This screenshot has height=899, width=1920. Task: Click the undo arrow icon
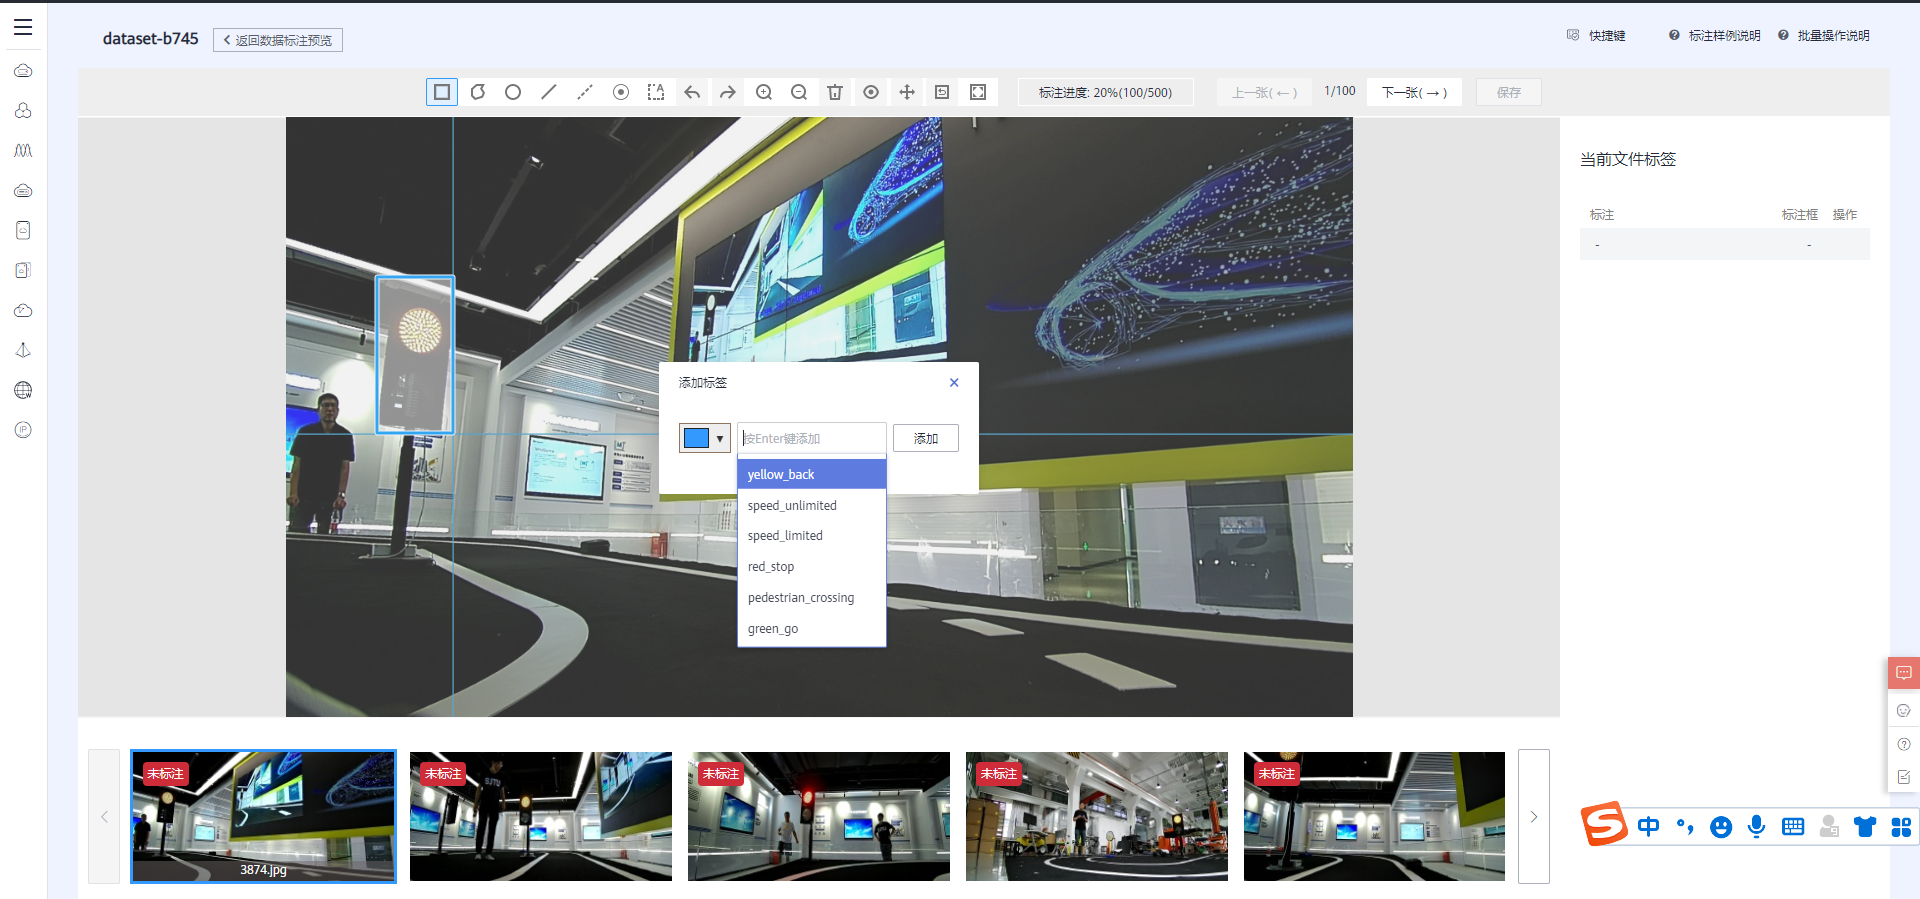[x=692, y=92]
